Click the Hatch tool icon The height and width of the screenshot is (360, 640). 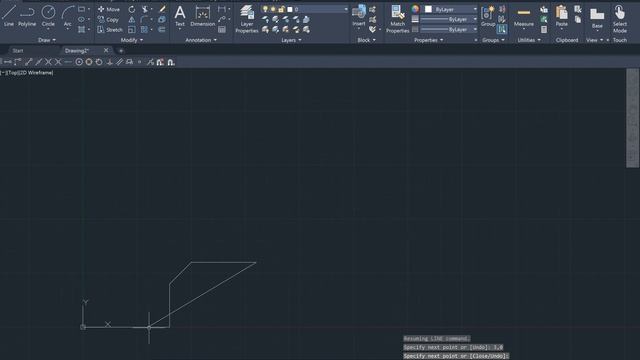pyautogui.click(x=82, y=29)
